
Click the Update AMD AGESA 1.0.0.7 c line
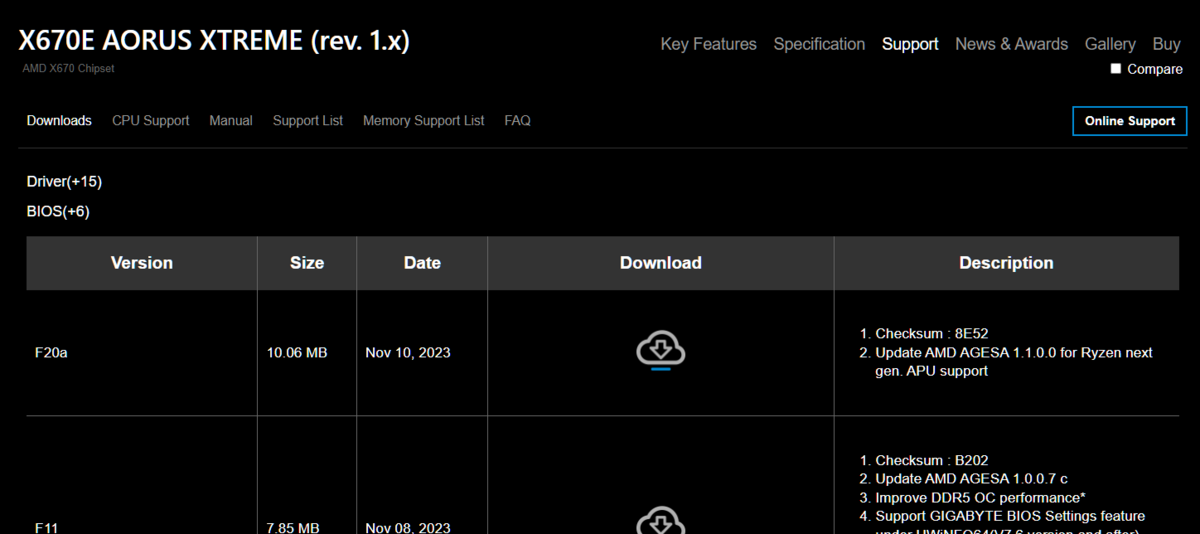coord(971,479)
